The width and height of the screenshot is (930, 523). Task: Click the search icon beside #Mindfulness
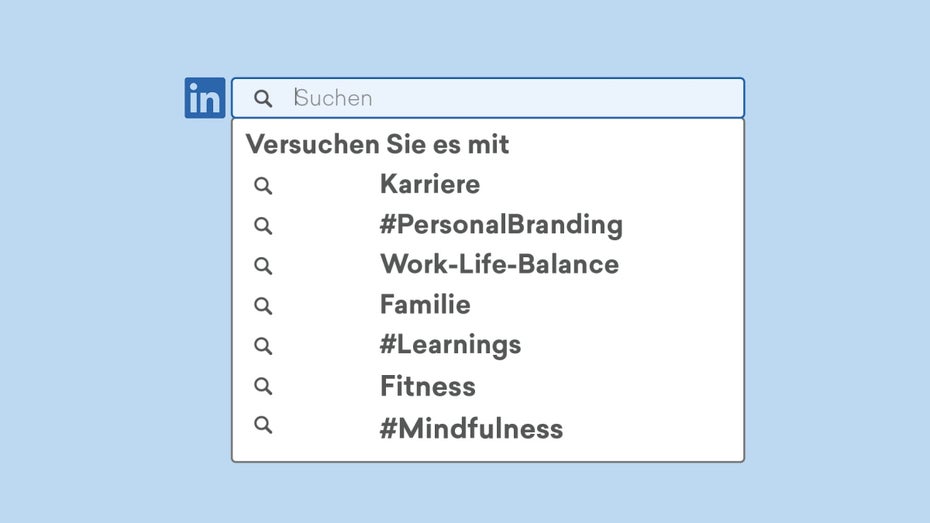(263, 425)
